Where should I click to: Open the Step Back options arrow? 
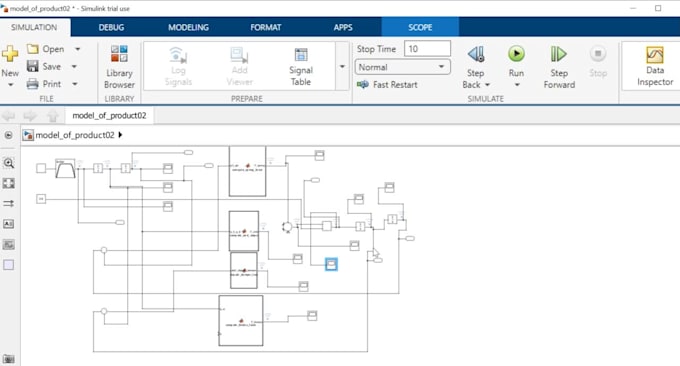click(487, 85)
